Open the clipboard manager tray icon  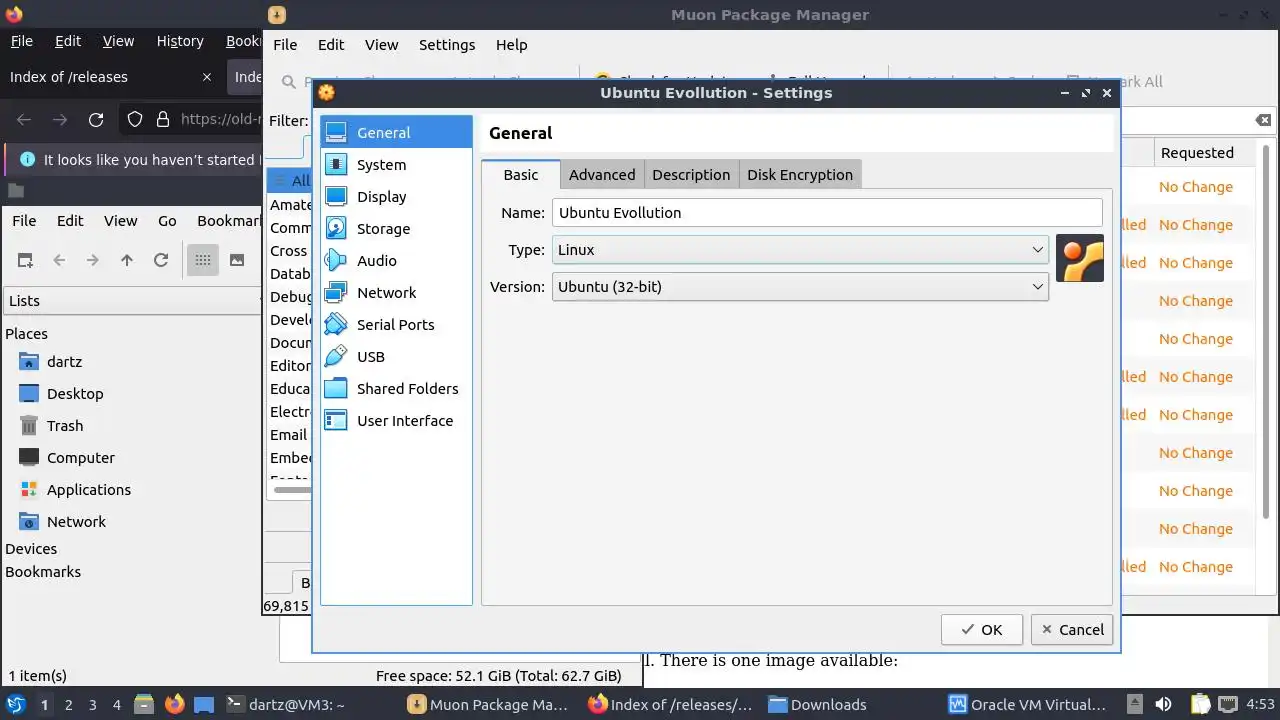(1201, 704)
